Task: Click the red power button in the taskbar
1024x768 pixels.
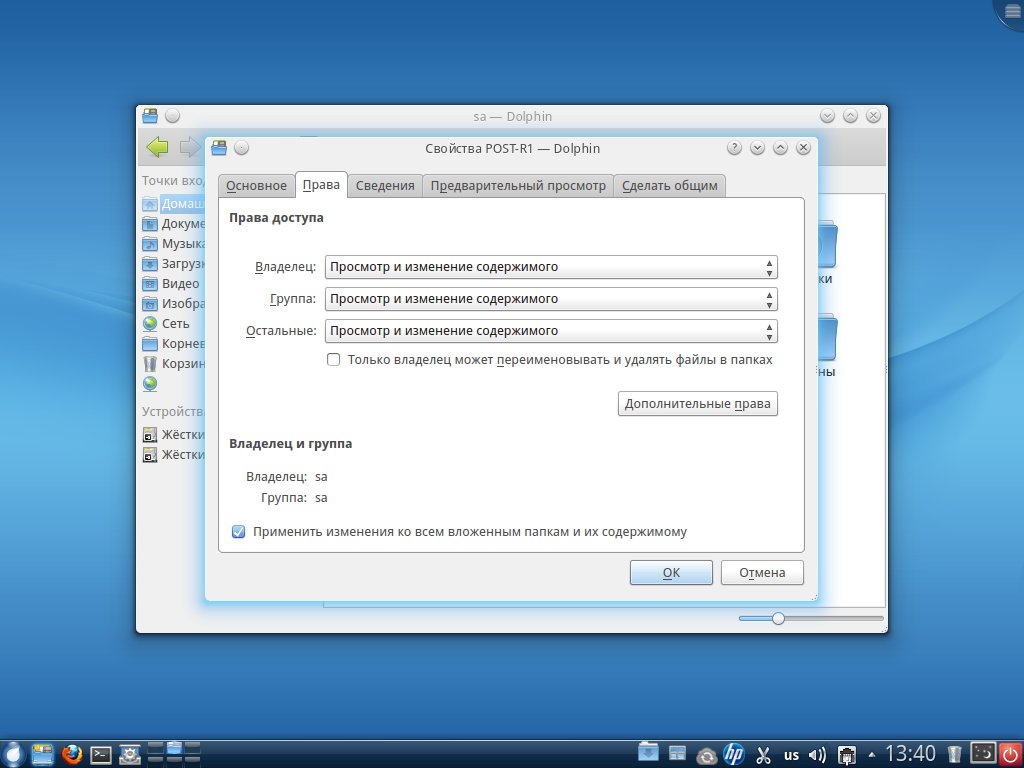Action: pos(1011,754)
